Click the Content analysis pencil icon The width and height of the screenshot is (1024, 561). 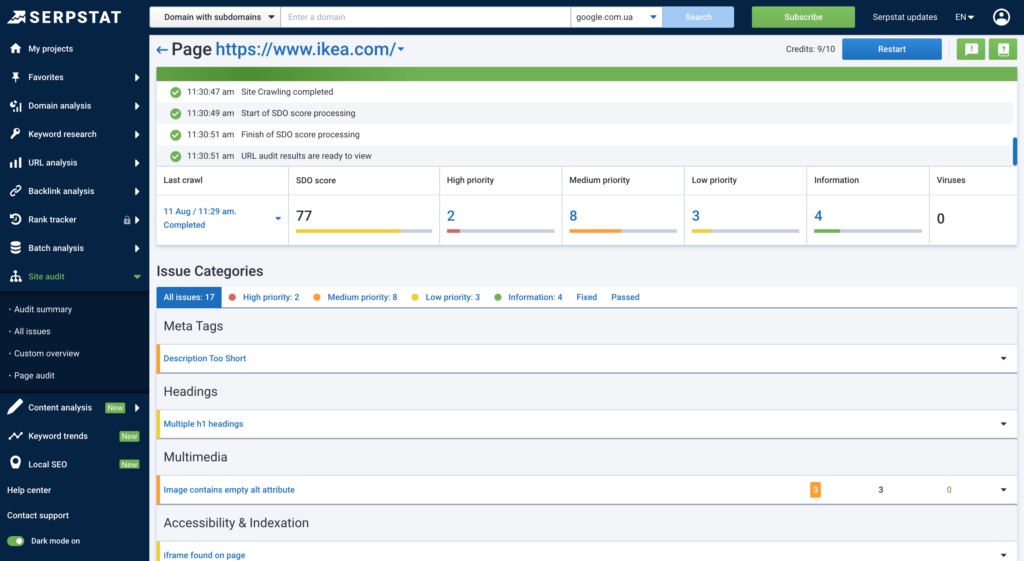coord(15,407)
